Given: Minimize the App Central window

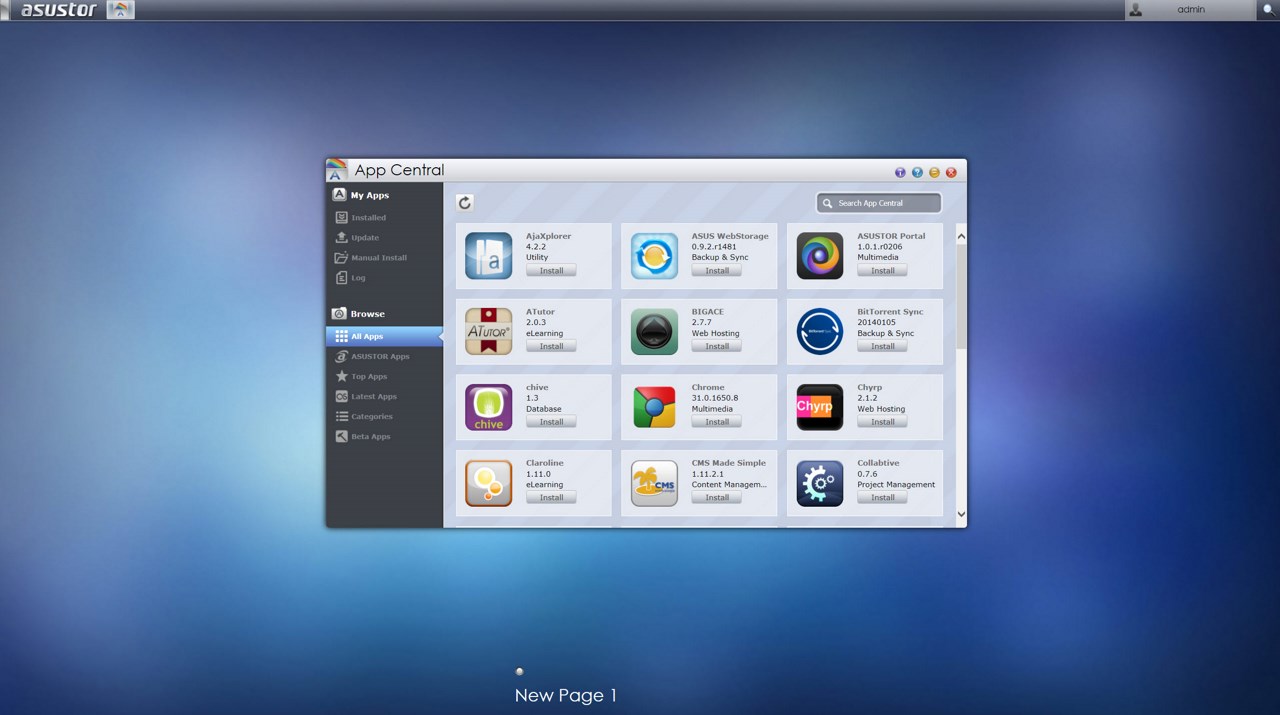Looking at the screenshot, I should click(x=934, y=172).
